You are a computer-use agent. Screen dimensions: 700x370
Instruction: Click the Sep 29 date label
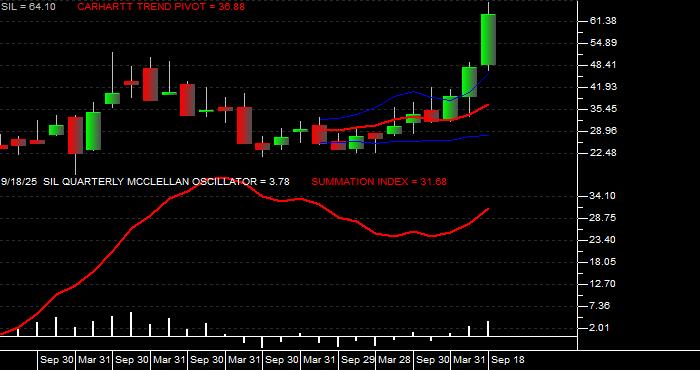[357, 360]
